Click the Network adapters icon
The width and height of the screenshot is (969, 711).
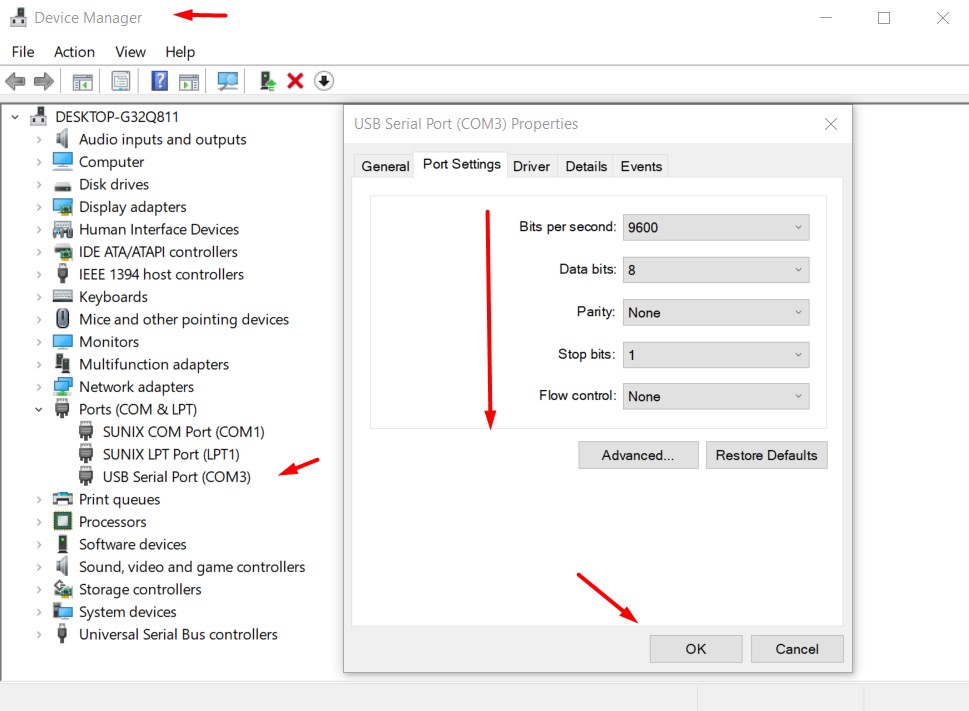click(62, 387)
